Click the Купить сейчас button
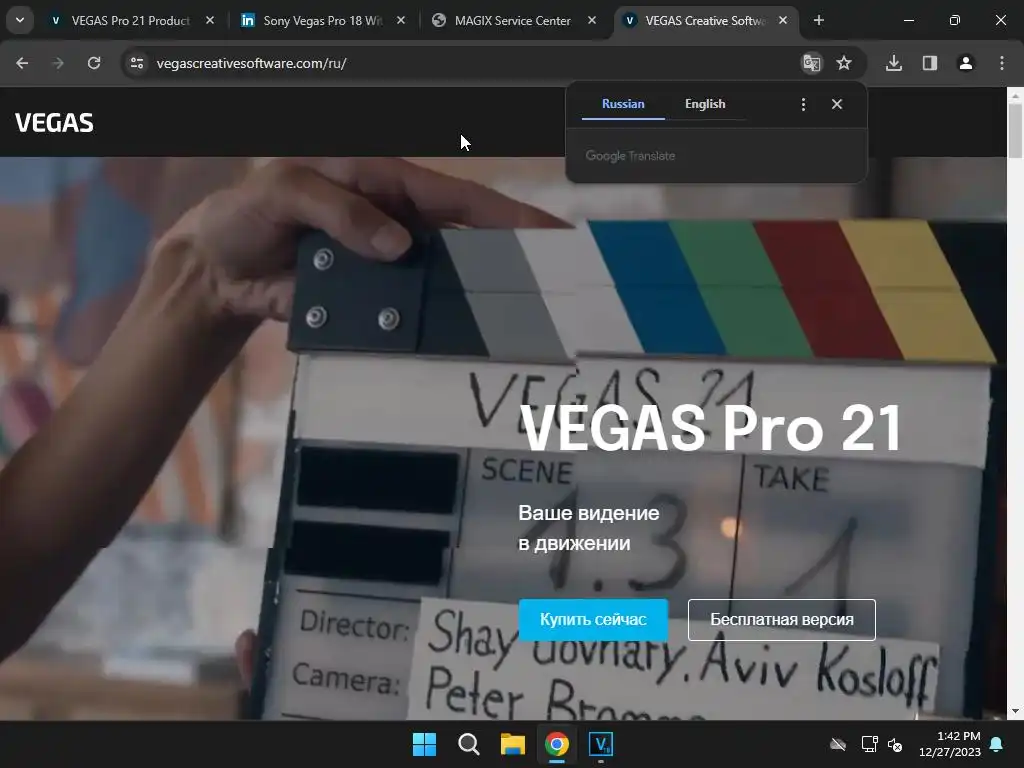 click(x=593, y=620)
